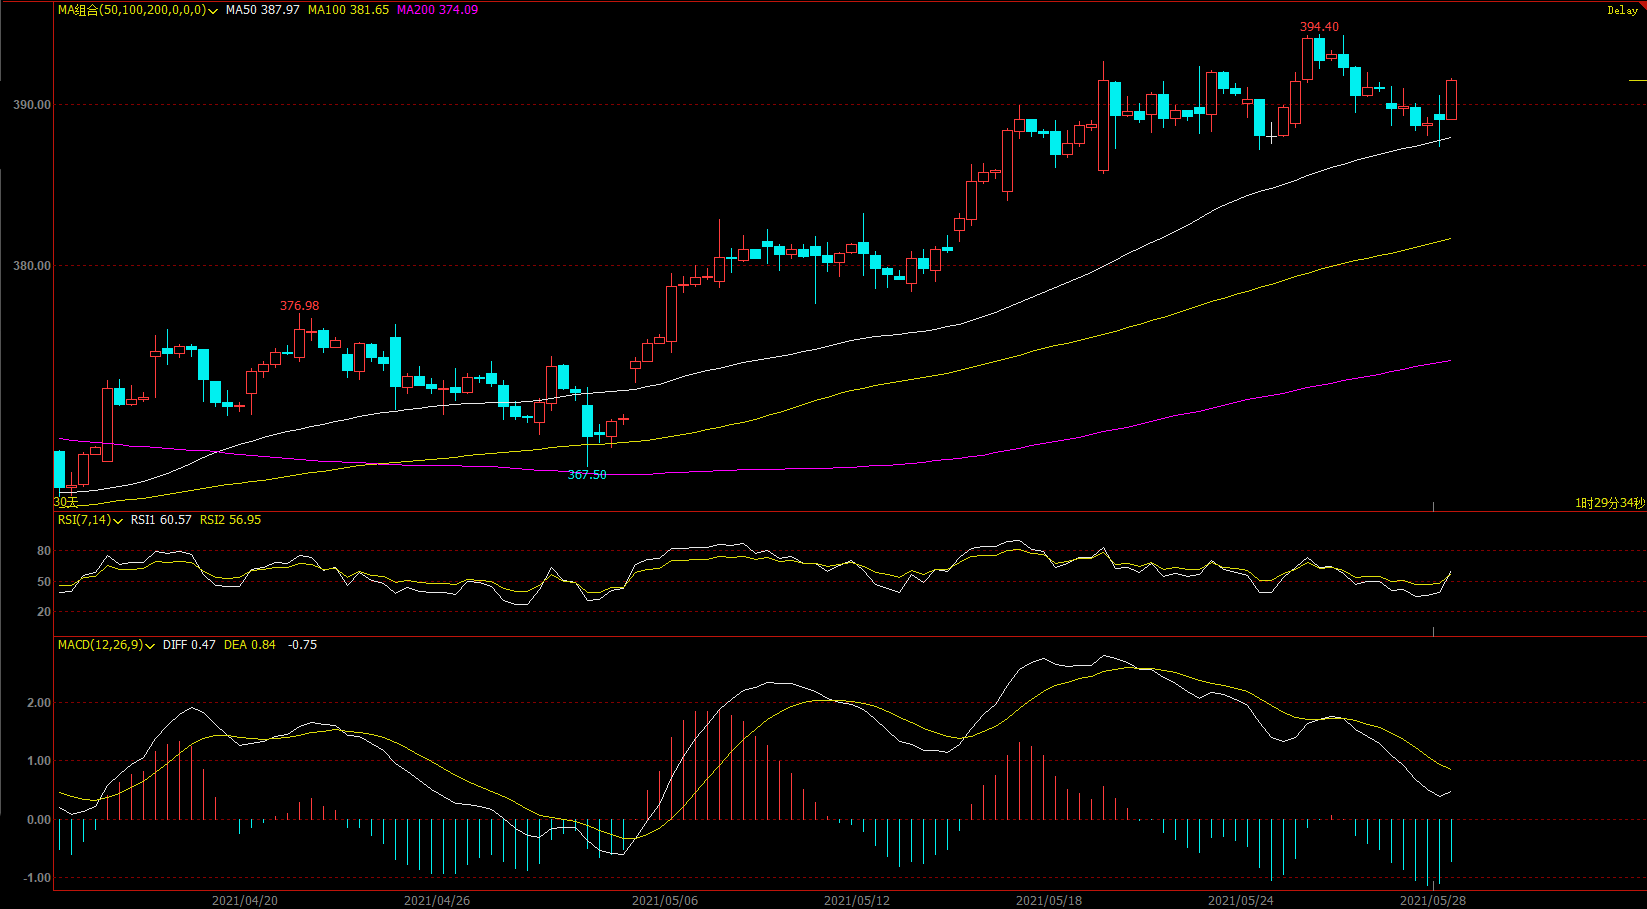This screenshot has width=1647, height=909.
Task: Click the DIFF 0.47 value
Action: pyautogui.click(x=189, y=645)
